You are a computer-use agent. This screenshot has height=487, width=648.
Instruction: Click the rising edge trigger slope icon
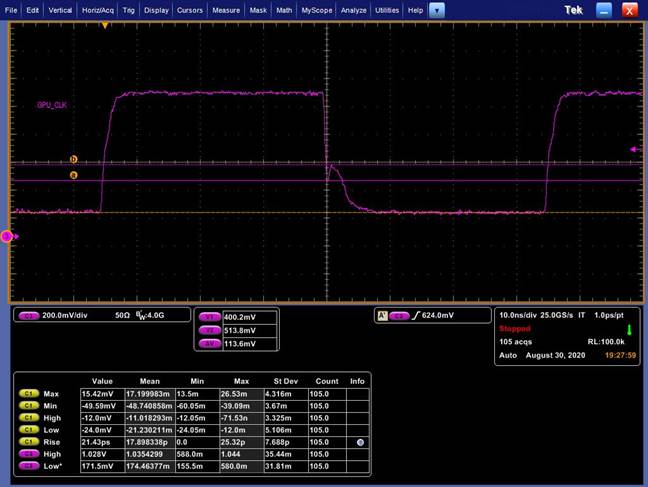416,315
